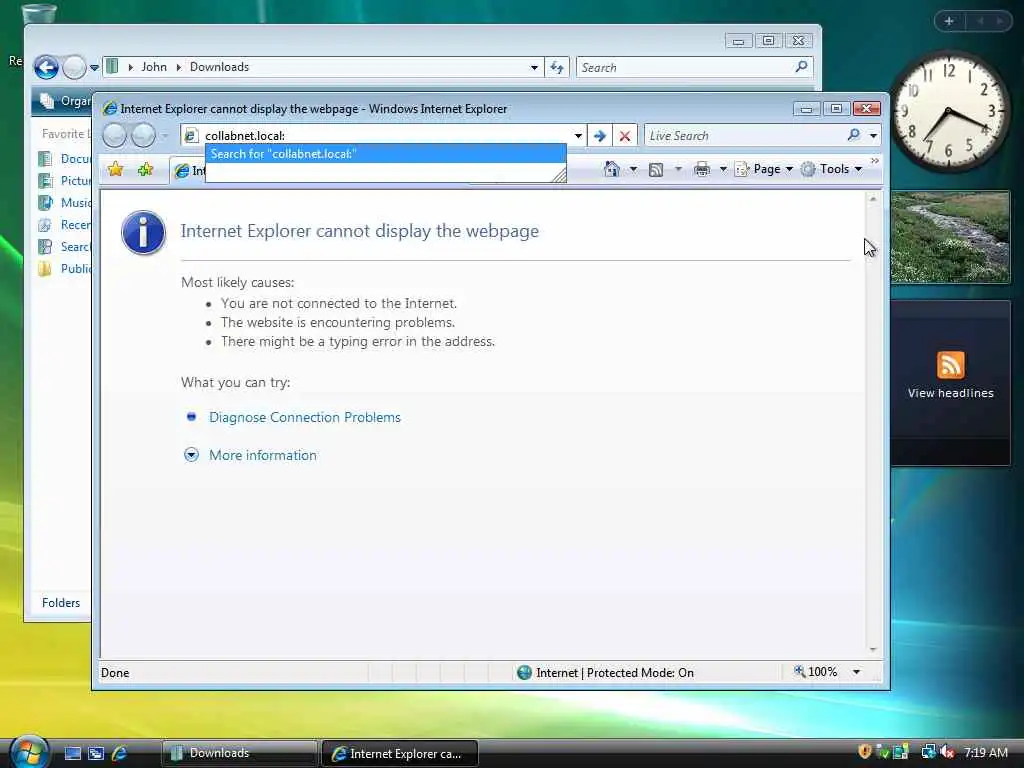Click the Windows Security shield tray icon
This screenshot has height=768, width=1024.
pyautogui.click(x=865, y=752)
